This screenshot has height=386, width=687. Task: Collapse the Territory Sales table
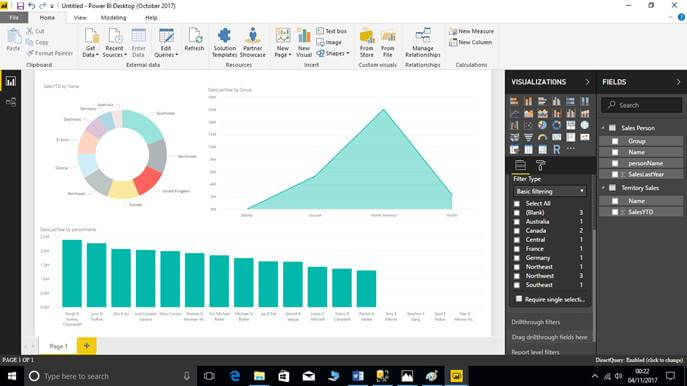click(x=604, y=188)
